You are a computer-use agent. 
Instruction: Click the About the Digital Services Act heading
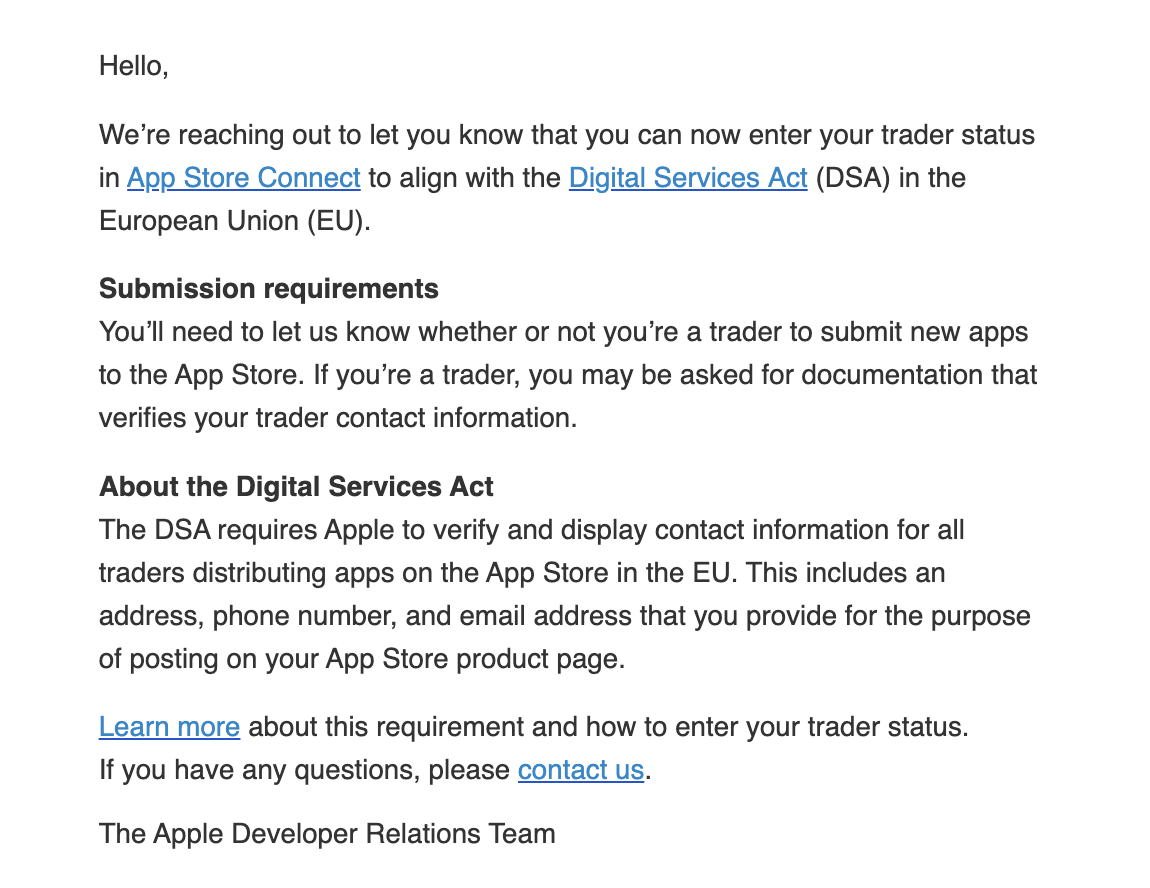(x=296, y=487)
